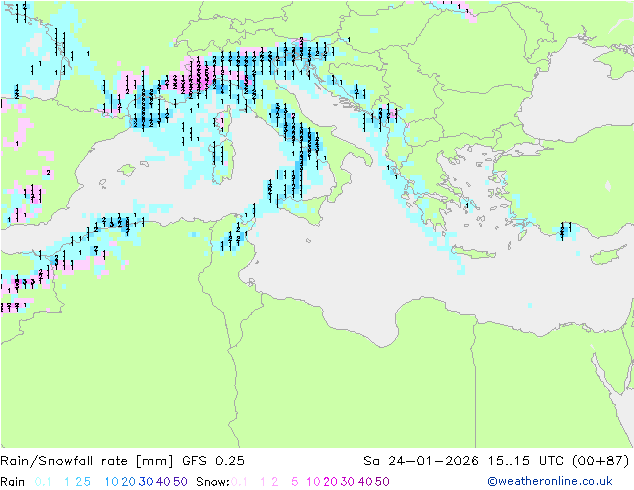Click the Snow legend value 5
The image size is (634, 490).
point(295,482)
